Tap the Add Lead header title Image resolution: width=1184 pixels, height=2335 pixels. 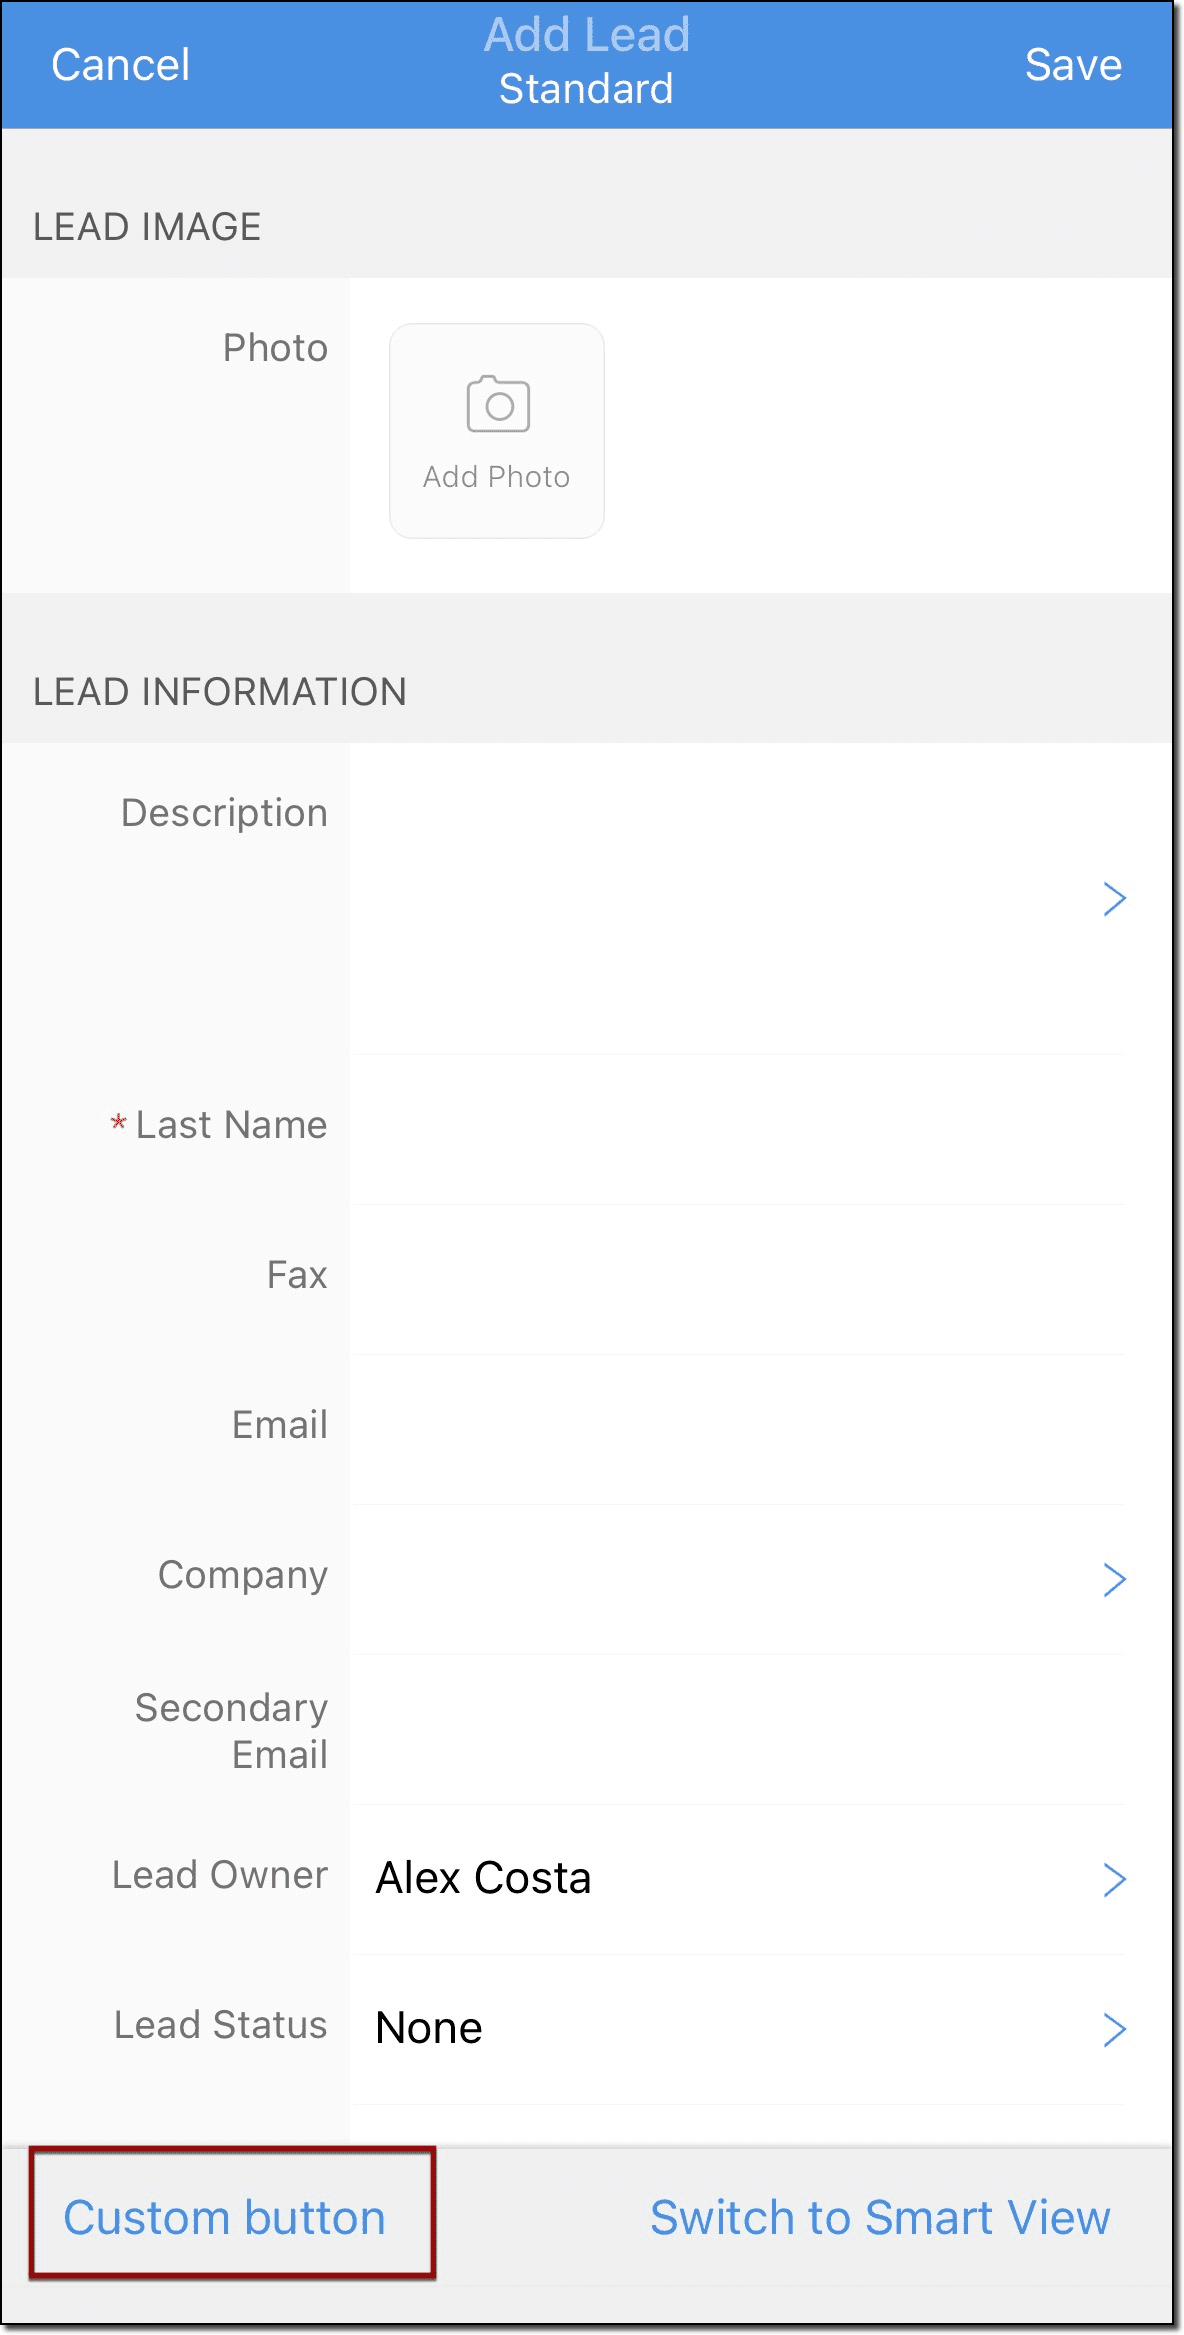coord(587,34)
